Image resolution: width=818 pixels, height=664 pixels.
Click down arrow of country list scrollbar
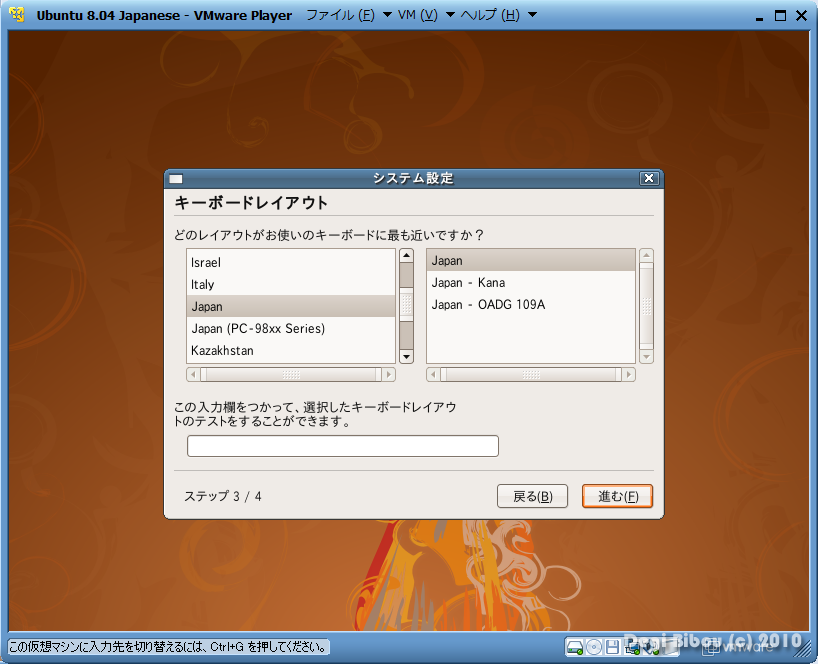pos(406,357)
